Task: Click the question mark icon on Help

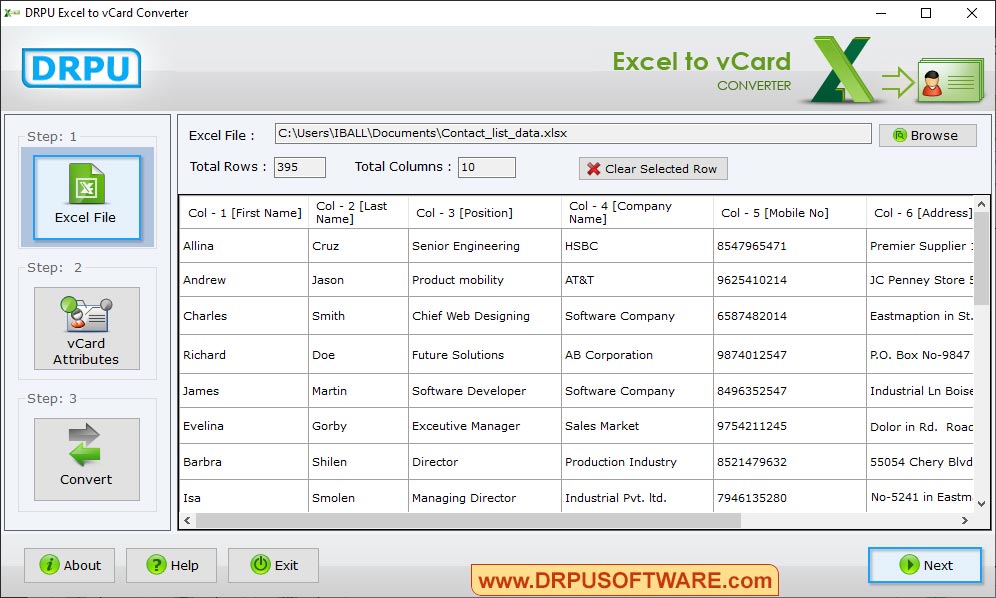Action: (x=152, y=565)
